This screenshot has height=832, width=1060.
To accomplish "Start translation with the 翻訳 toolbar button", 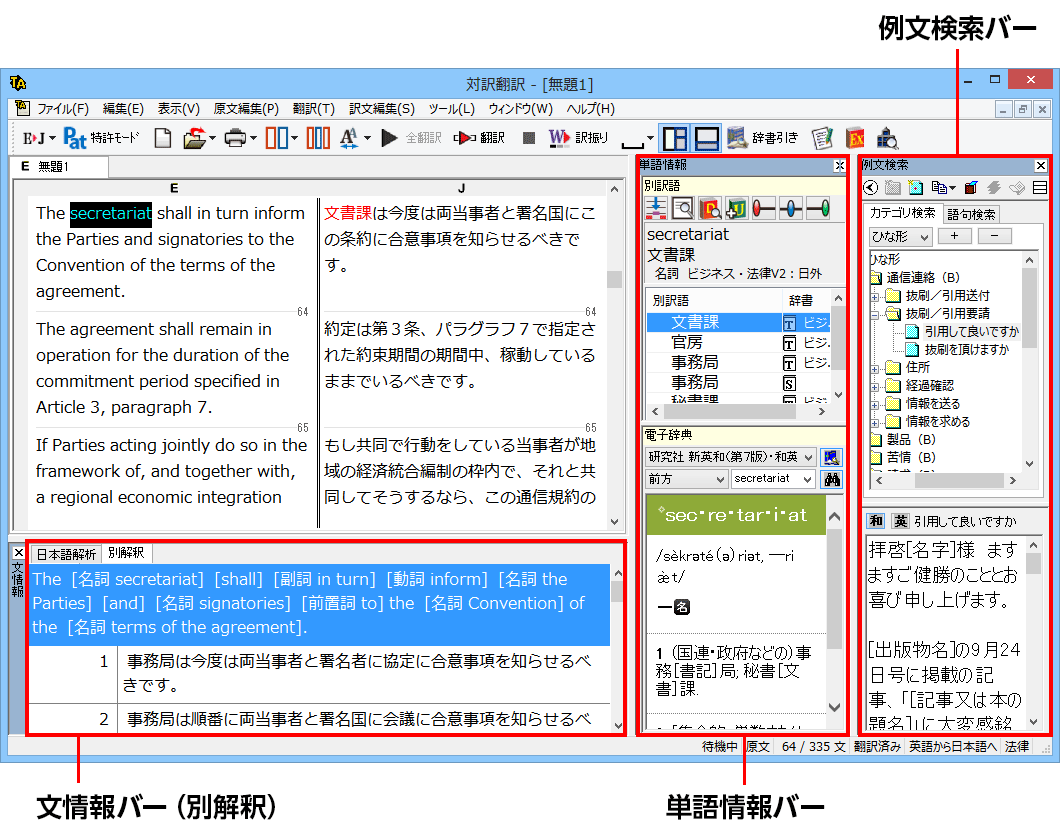I will 479,138.
